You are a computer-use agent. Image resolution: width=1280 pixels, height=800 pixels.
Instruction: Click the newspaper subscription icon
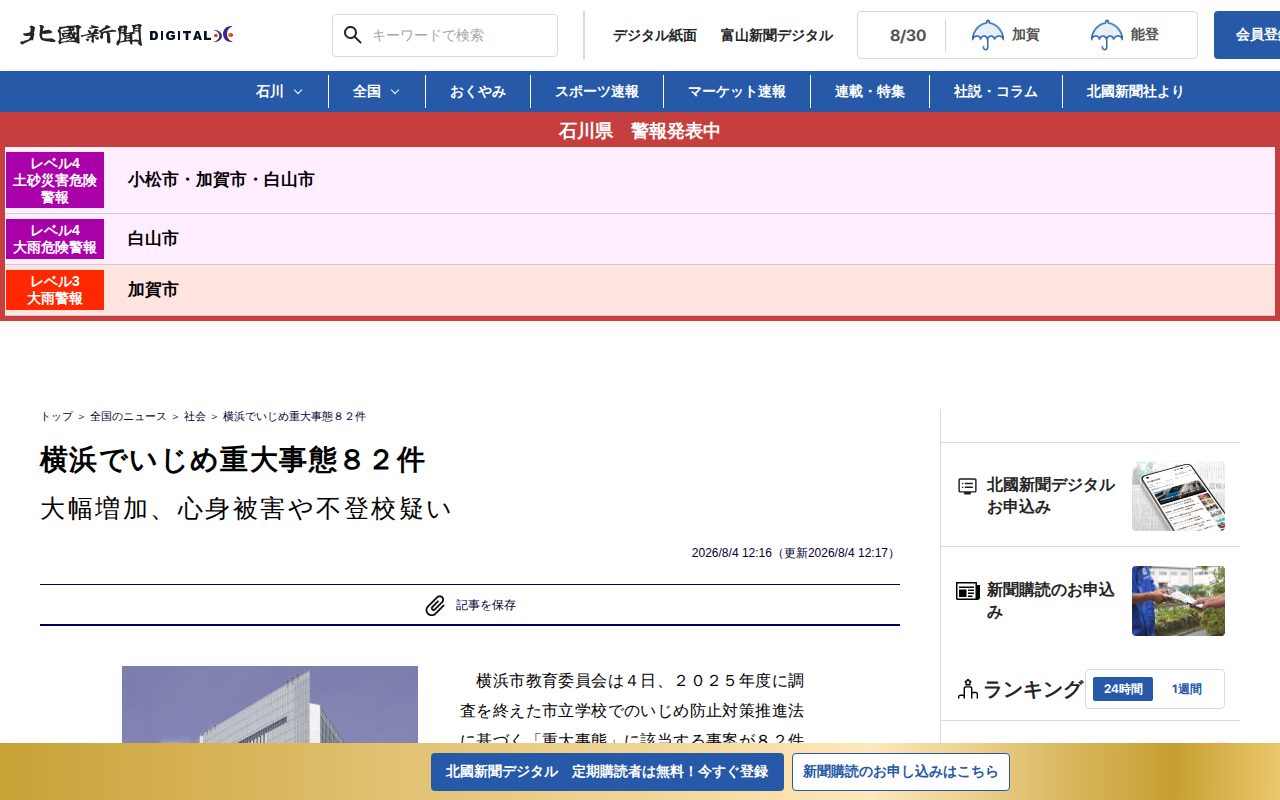[967, 590]
